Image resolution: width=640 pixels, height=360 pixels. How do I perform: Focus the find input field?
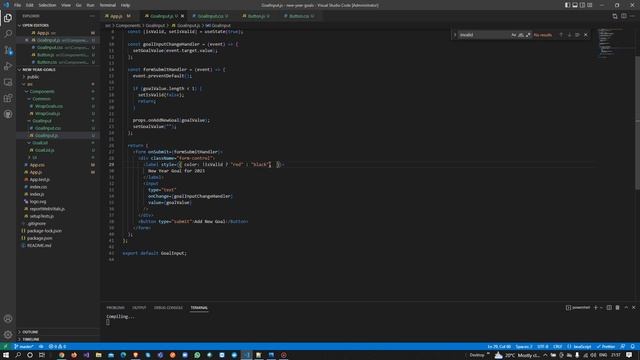484,35
